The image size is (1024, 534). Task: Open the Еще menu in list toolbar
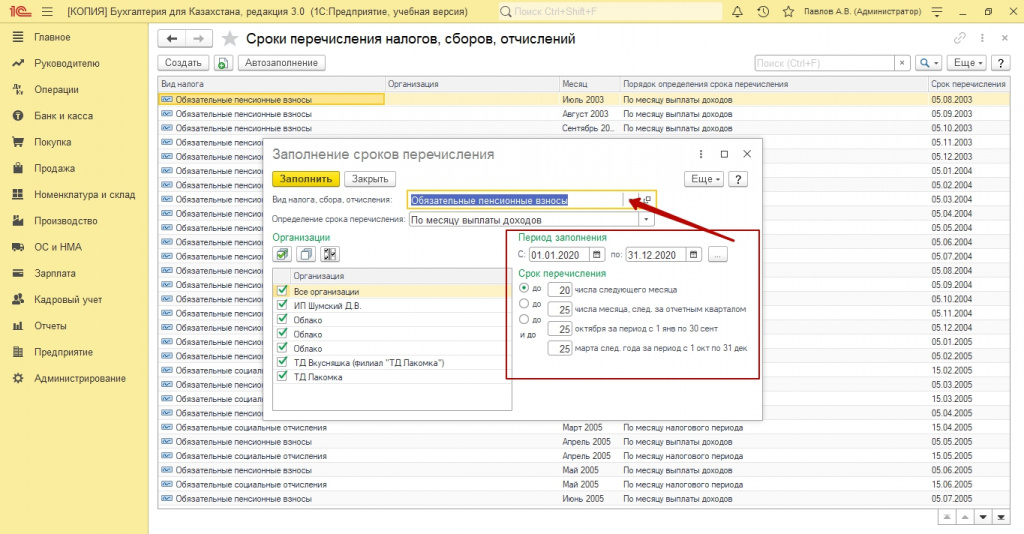(968, 63)
